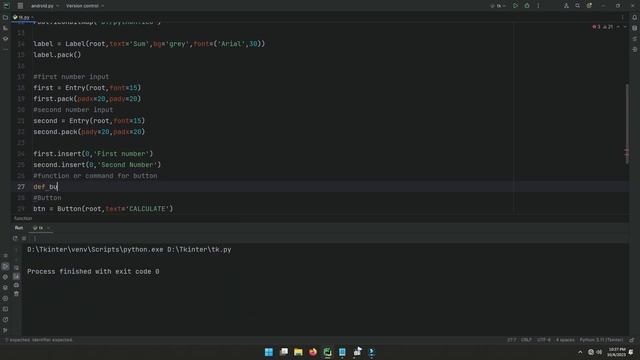
Task: Open the taskbar clock and date
Action: click(x=616, y=352)
